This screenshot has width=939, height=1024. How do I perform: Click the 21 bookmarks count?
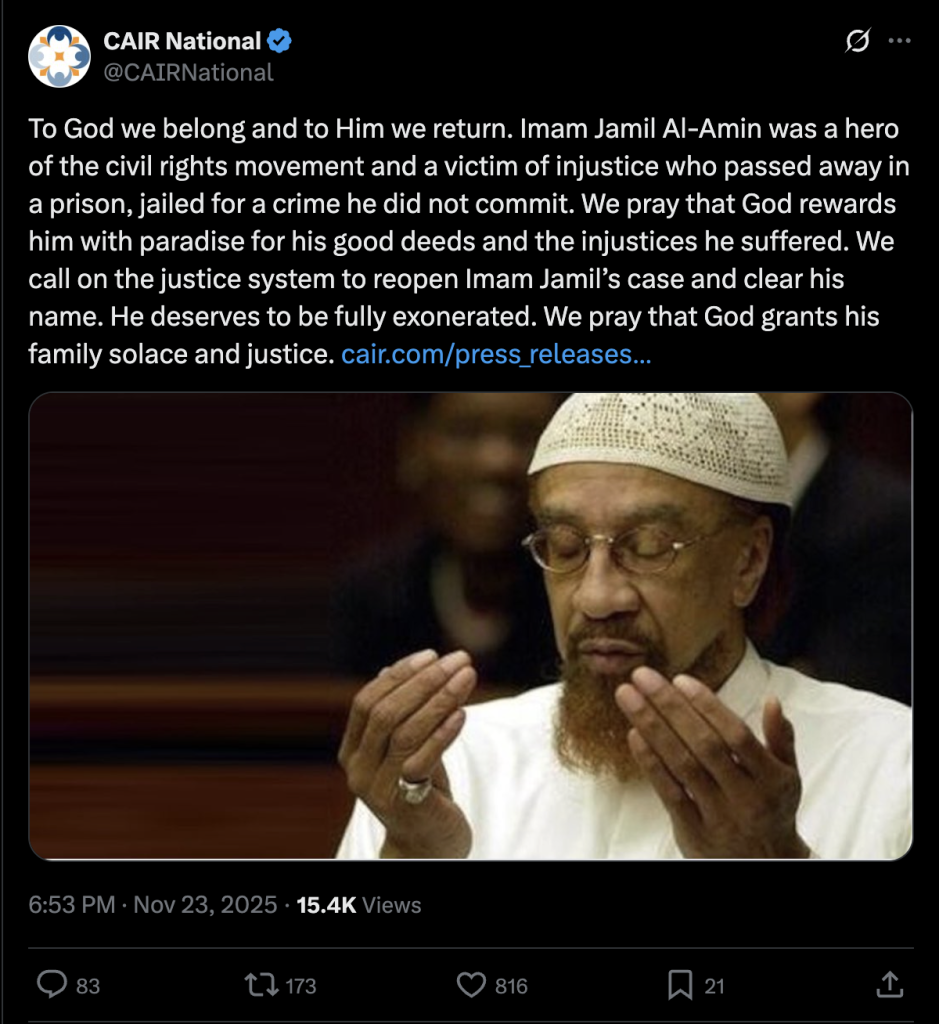(714, 986)
